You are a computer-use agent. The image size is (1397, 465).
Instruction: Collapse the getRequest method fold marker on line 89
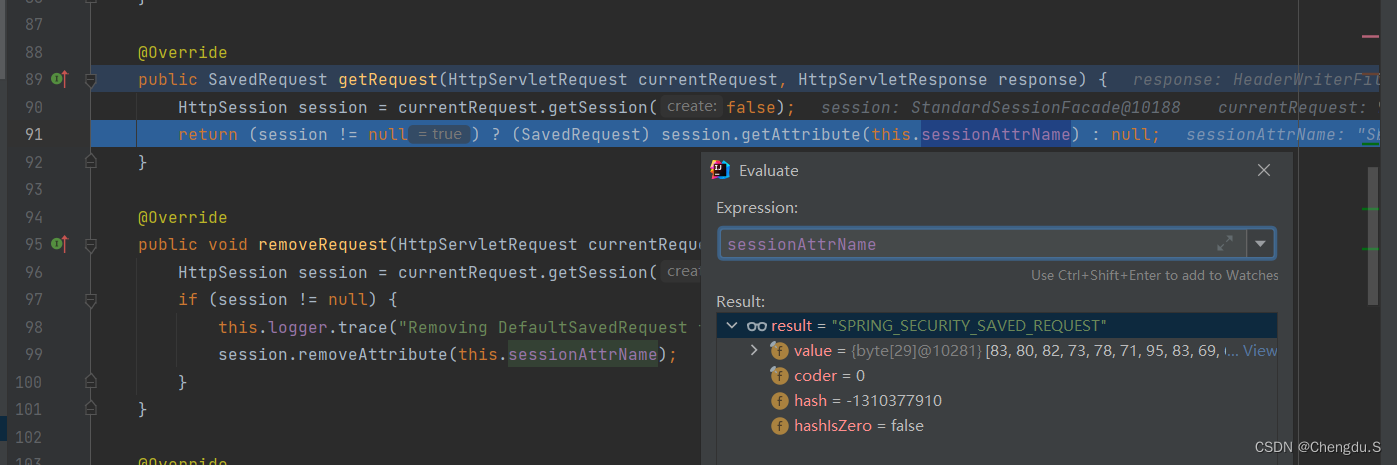pos(90,79)
